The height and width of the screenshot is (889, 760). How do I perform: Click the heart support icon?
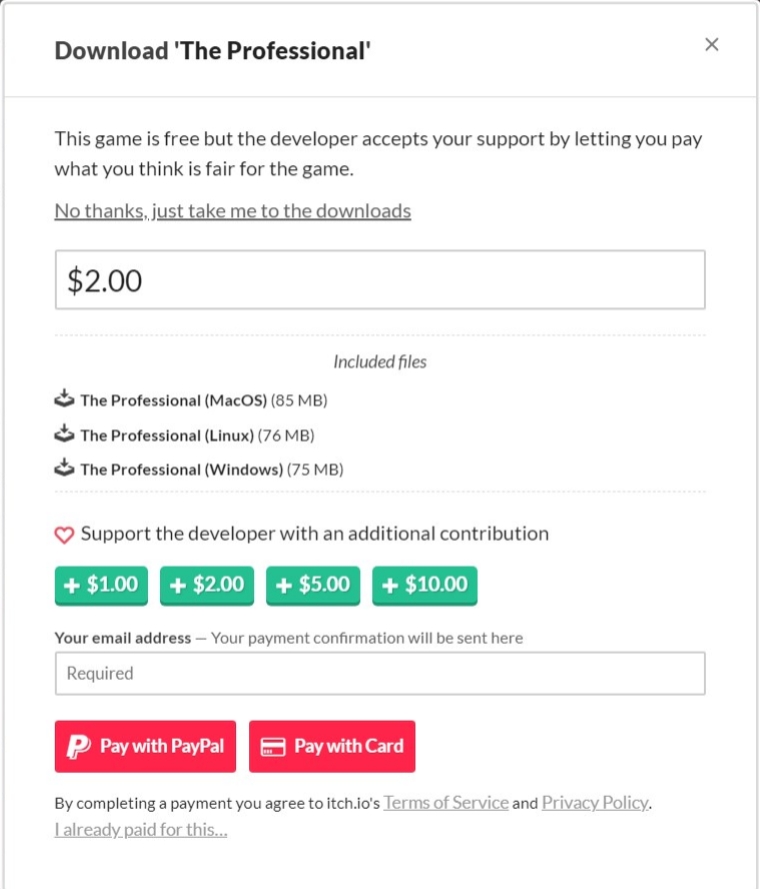(64, 535)
